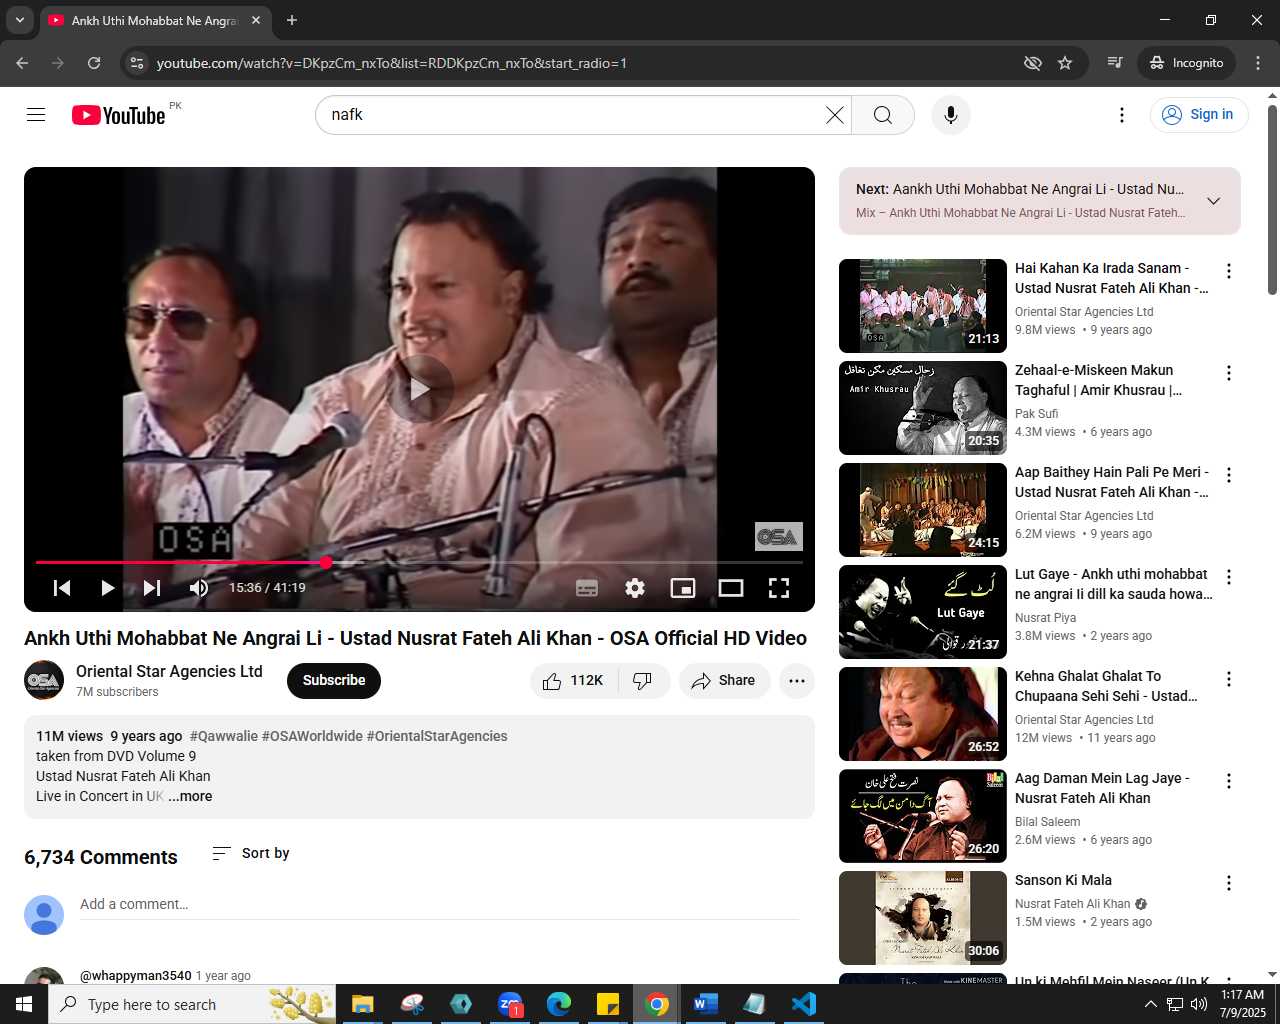
Task: Open Oriental Star Agencies channel avatar
Action: pyautogui.click(x=44, y=681)
